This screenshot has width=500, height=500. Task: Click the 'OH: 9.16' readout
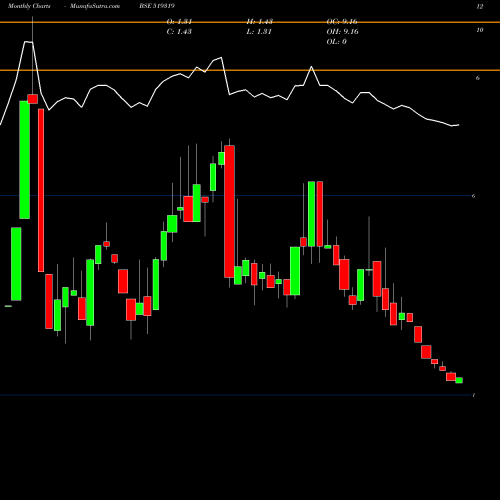(342, 32)
